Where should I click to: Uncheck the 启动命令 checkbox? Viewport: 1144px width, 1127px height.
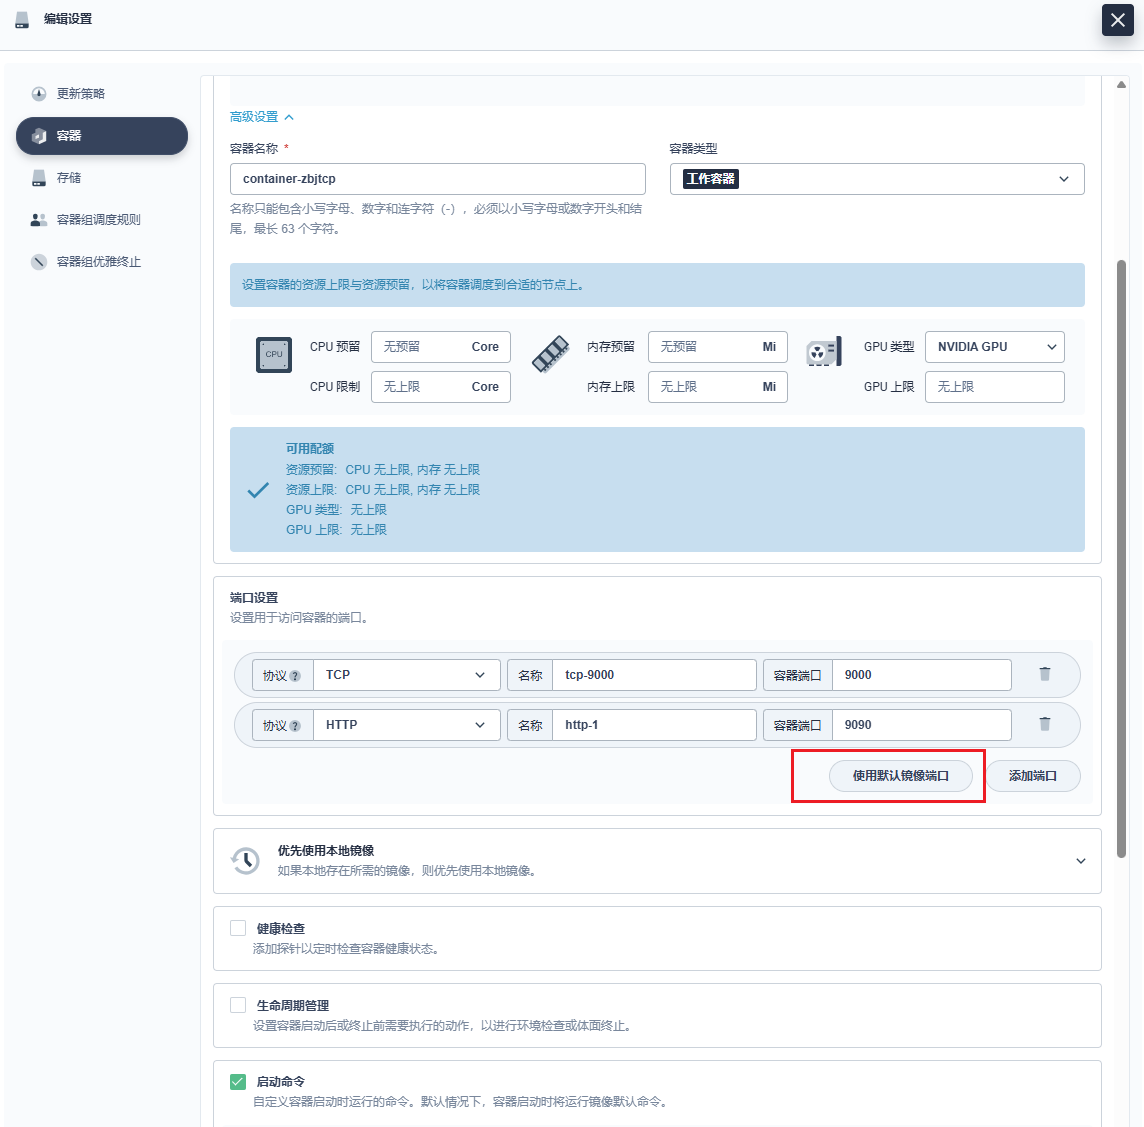[238, 1081]
